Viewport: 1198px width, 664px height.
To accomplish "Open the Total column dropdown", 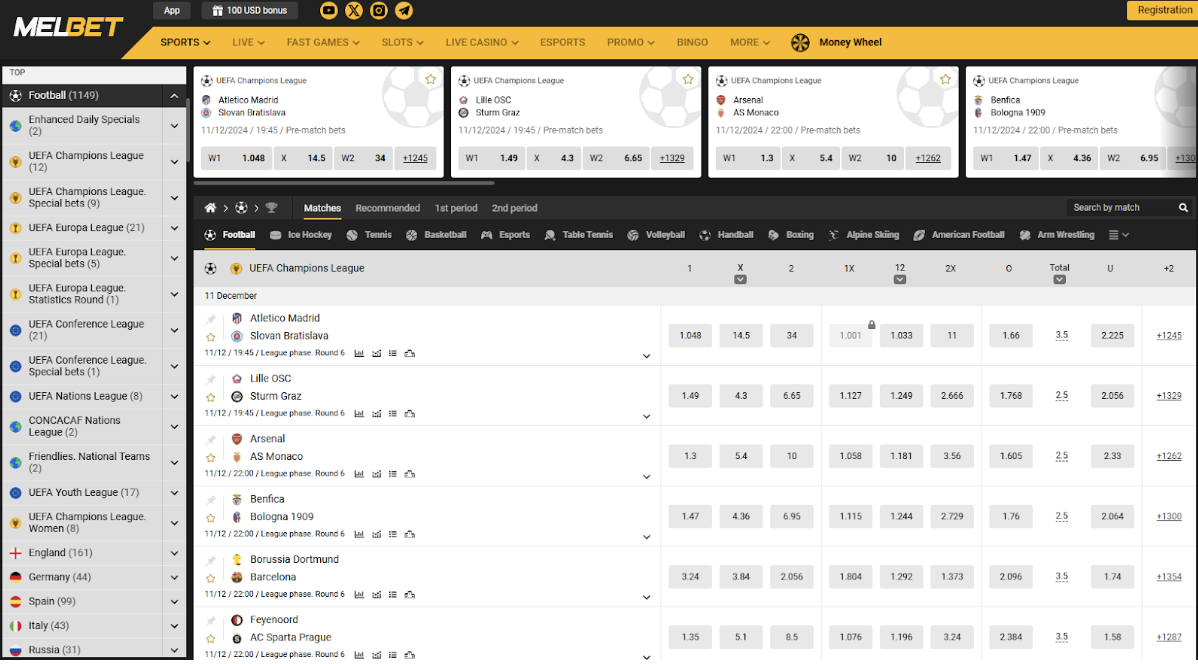I will [1059, 280].
